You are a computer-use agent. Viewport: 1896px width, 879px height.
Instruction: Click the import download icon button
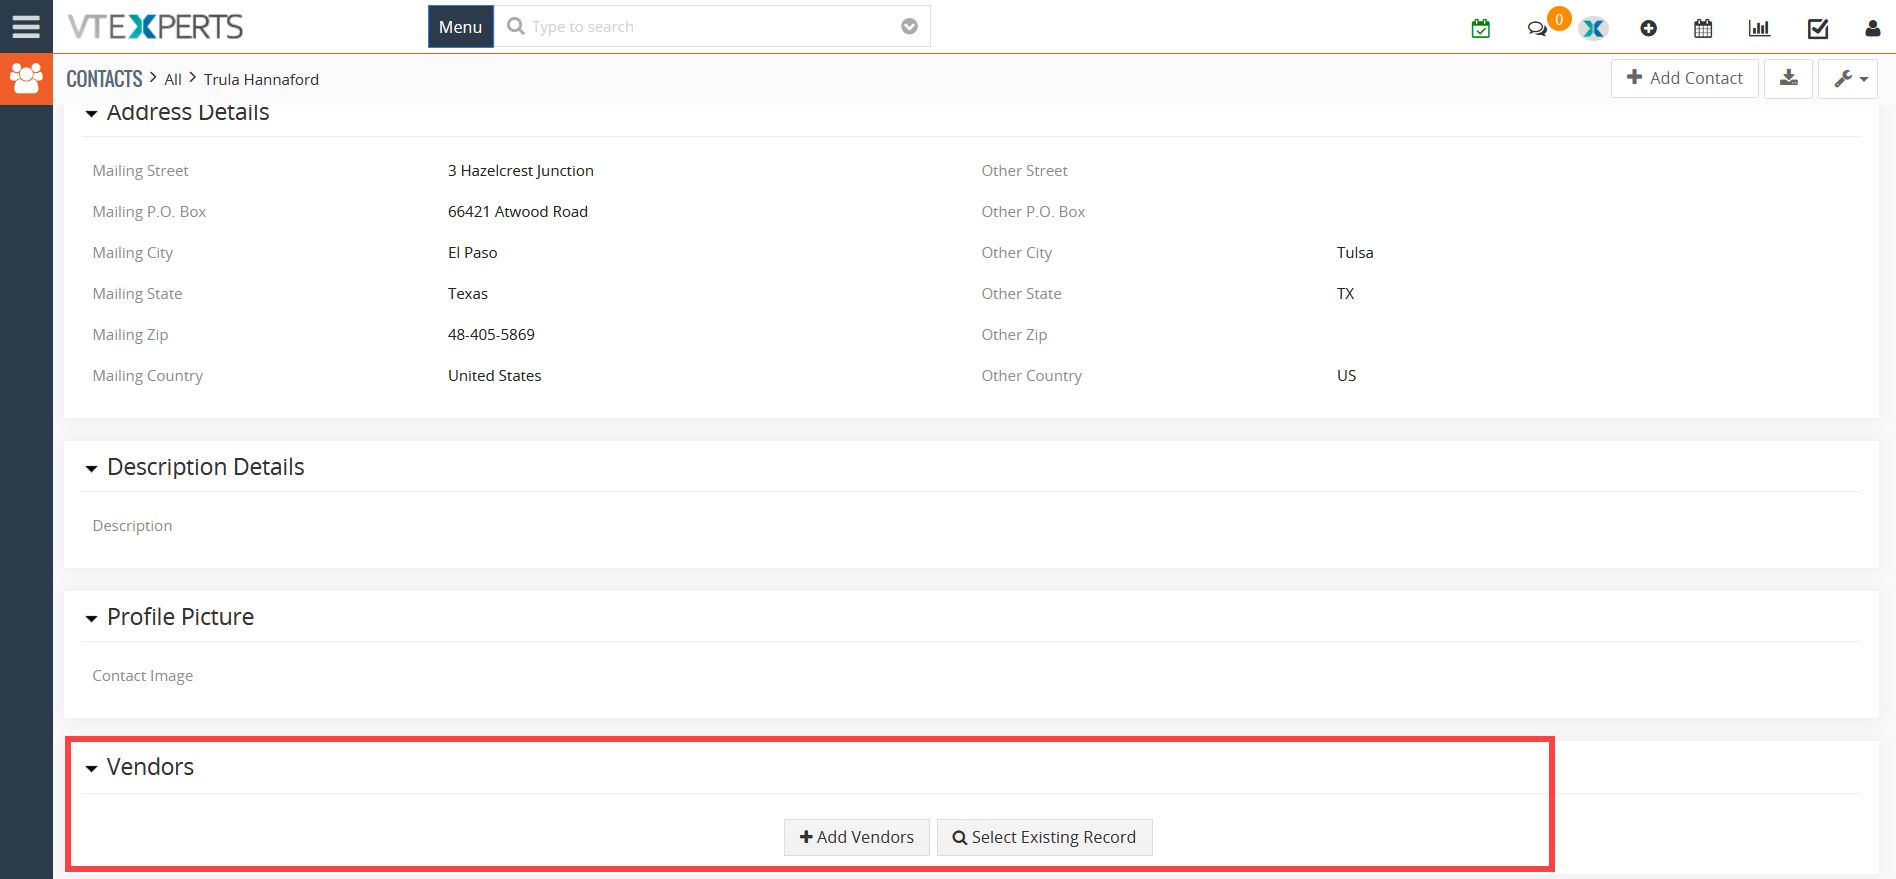click(x=1789, y=78)
